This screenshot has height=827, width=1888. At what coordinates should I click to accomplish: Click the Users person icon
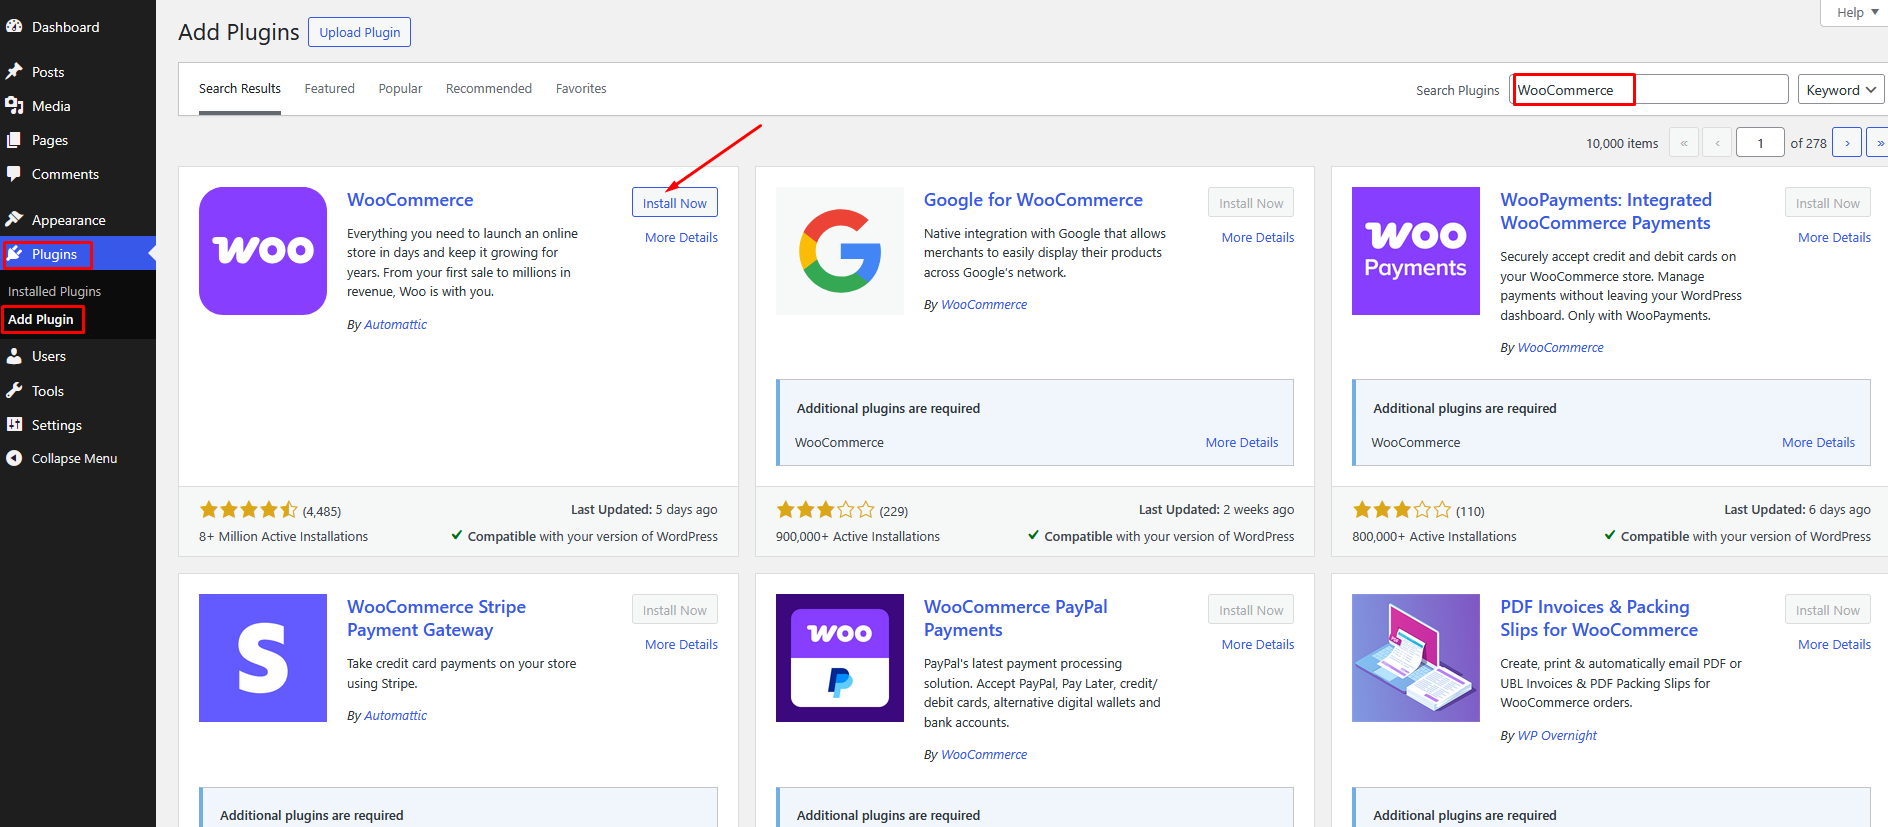[14, 356]
